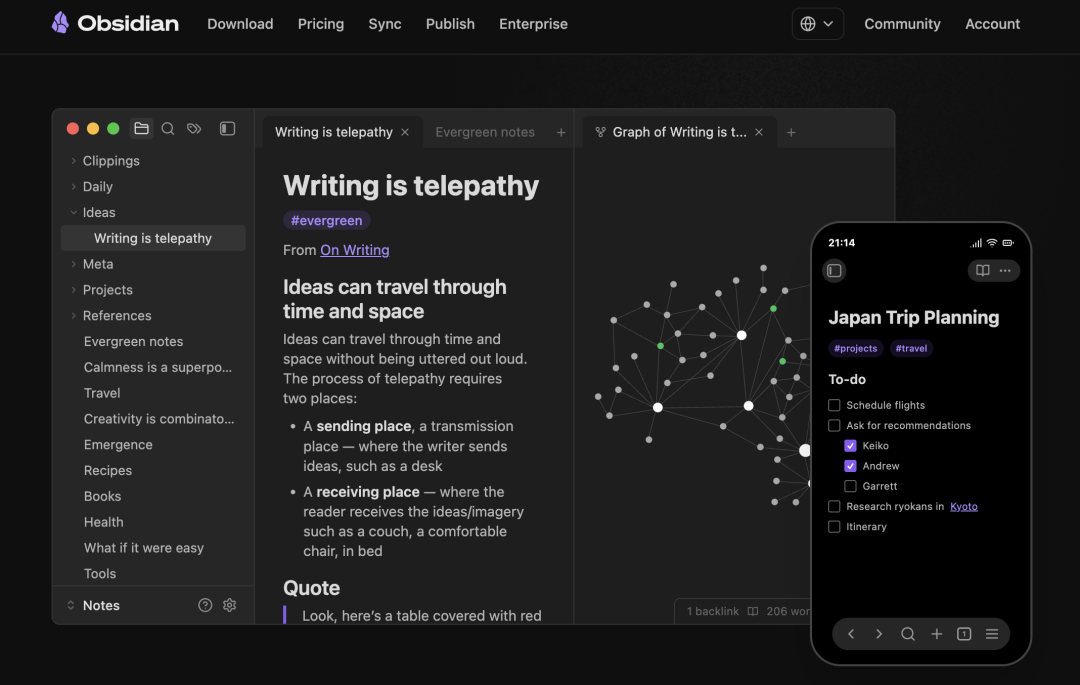Check Ask for recommendations checkbox
The image size is (1080, 685).
834,425
